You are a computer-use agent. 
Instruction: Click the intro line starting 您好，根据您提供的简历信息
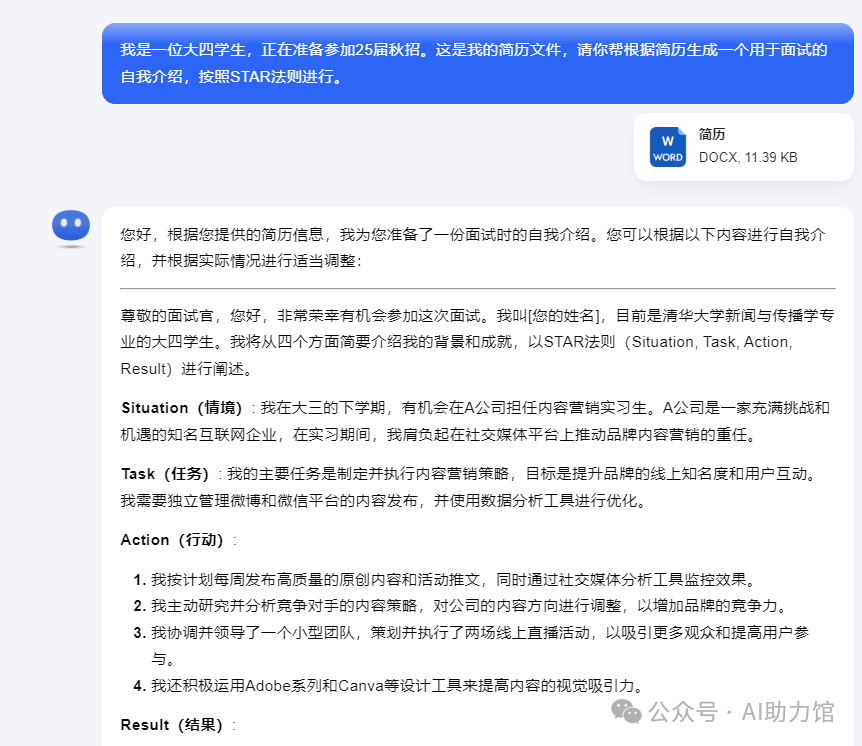pyautogui.click(x=473, y=248)
